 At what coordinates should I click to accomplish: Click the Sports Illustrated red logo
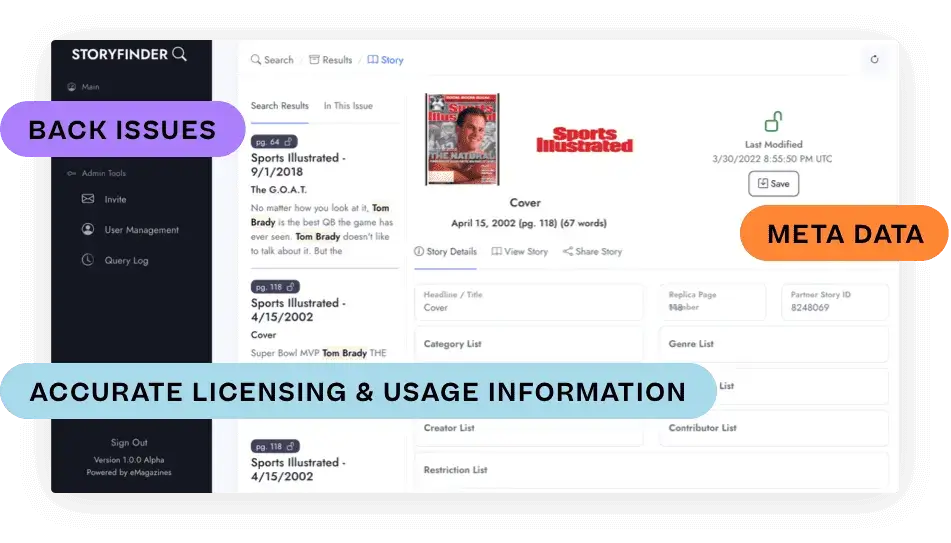pyautogui.click(x=585, y=140)
